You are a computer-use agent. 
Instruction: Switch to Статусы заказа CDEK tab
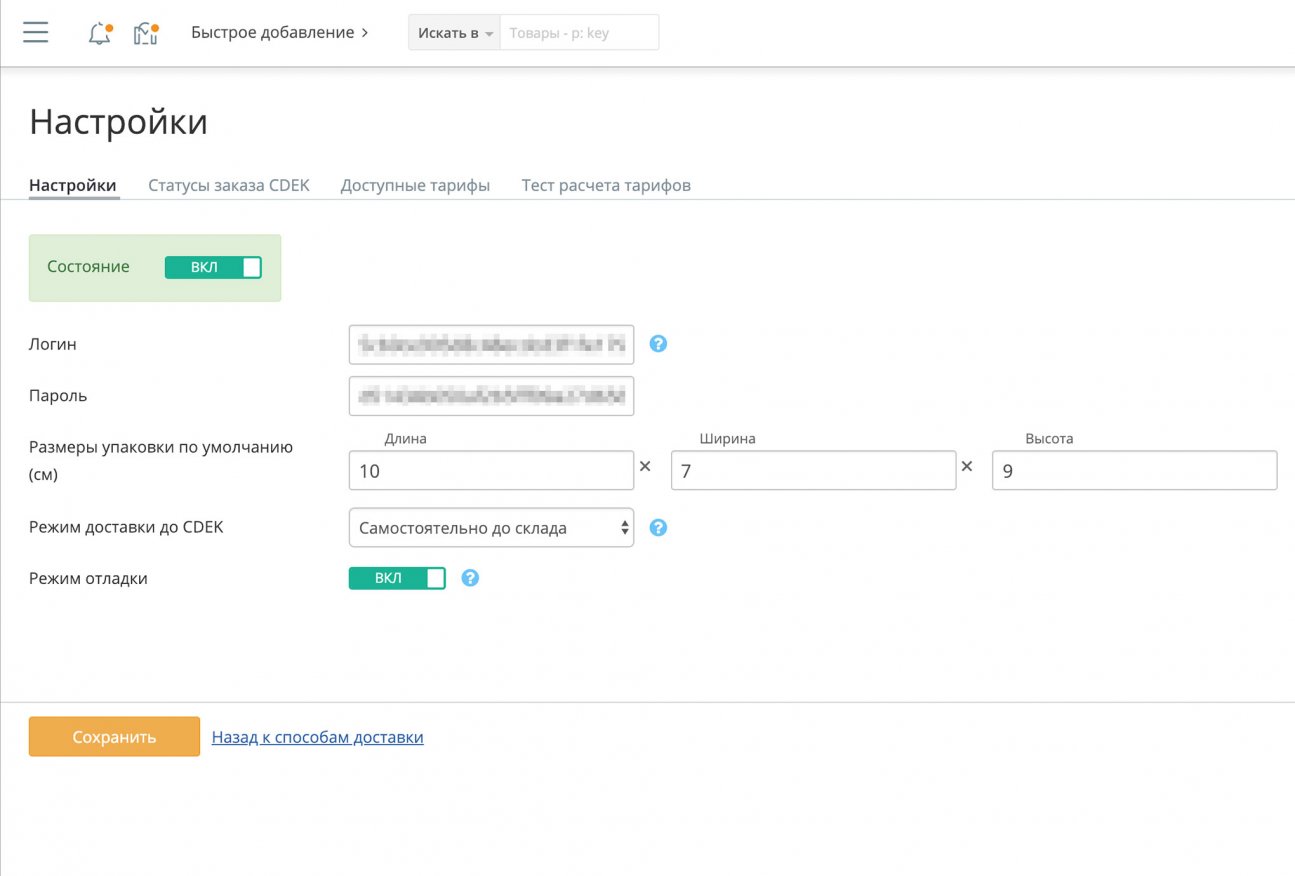point(229,186)
